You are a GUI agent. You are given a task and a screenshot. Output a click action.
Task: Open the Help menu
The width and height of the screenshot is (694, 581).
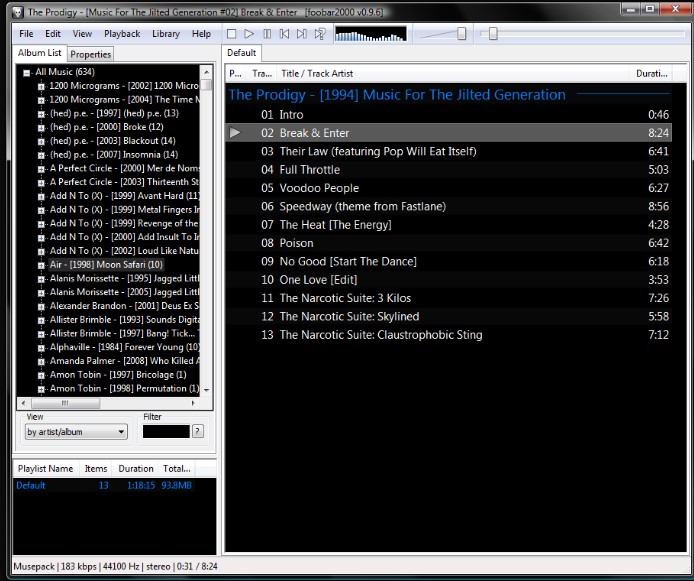click(x=201, y=34)
